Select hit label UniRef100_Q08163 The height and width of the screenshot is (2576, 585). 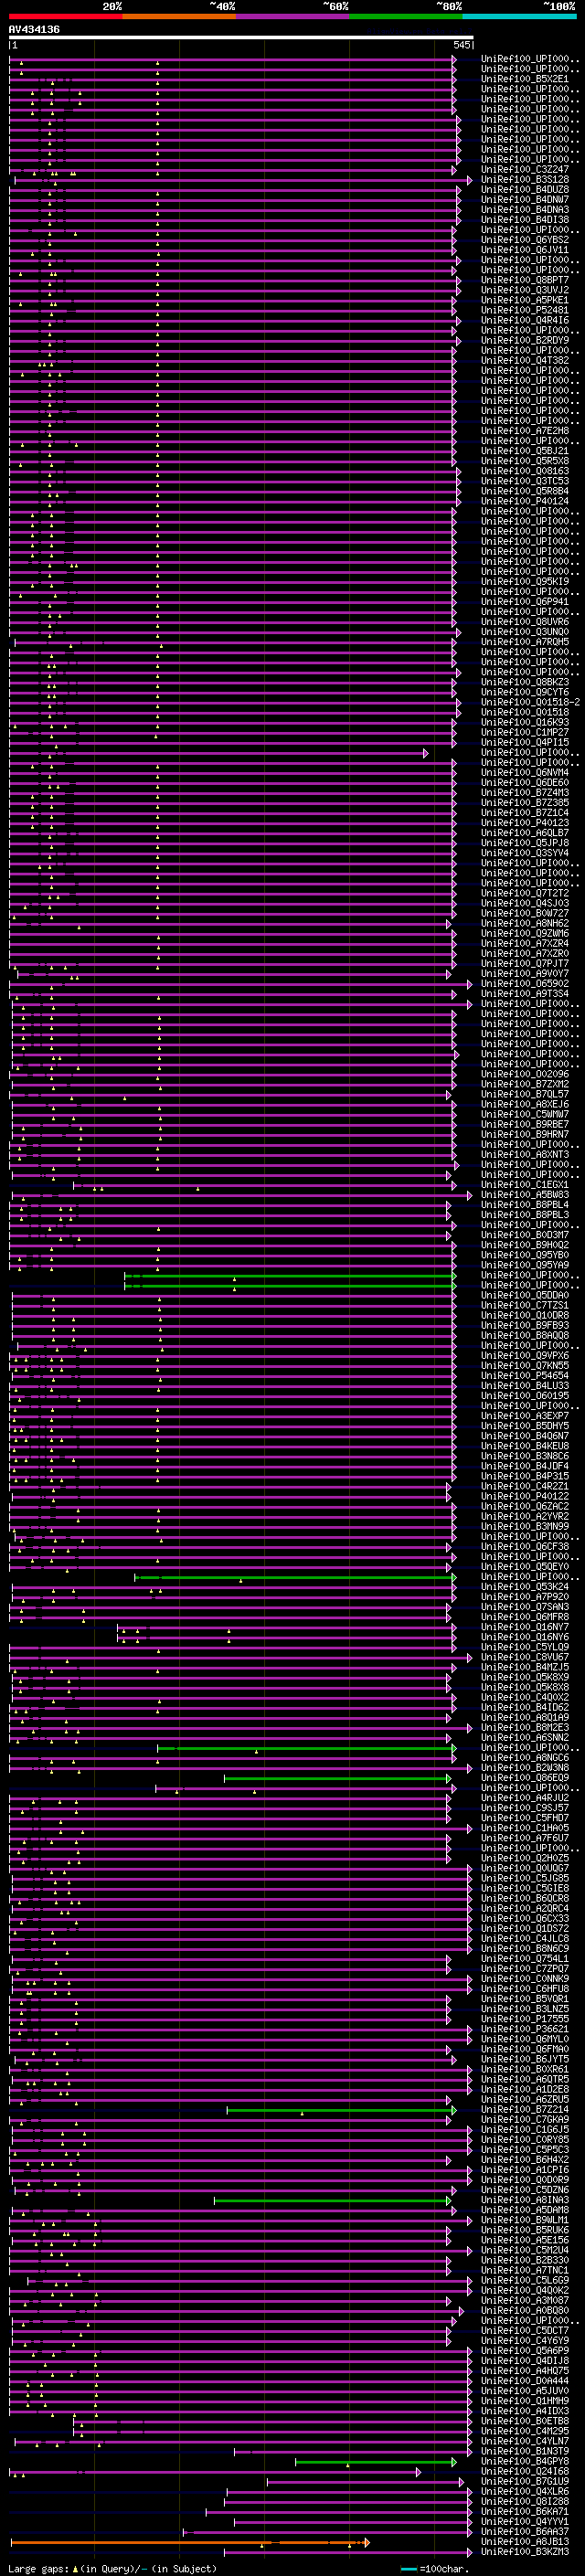click(x=524, y=471)
